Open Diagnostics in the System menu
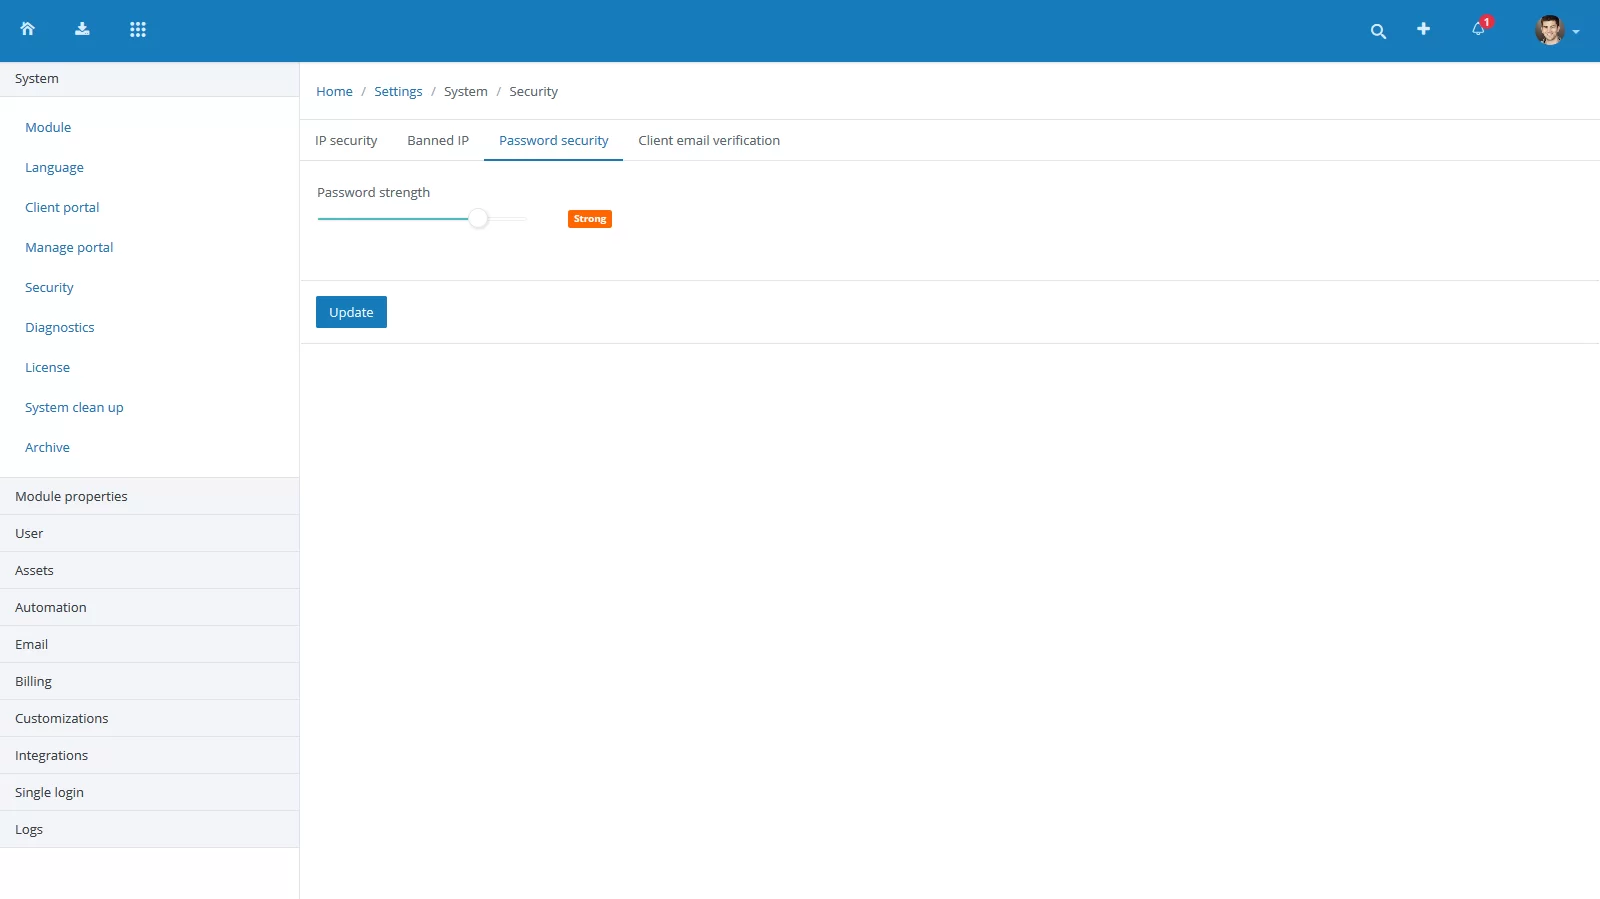1600x899 pixels. (x=60, y=327)
